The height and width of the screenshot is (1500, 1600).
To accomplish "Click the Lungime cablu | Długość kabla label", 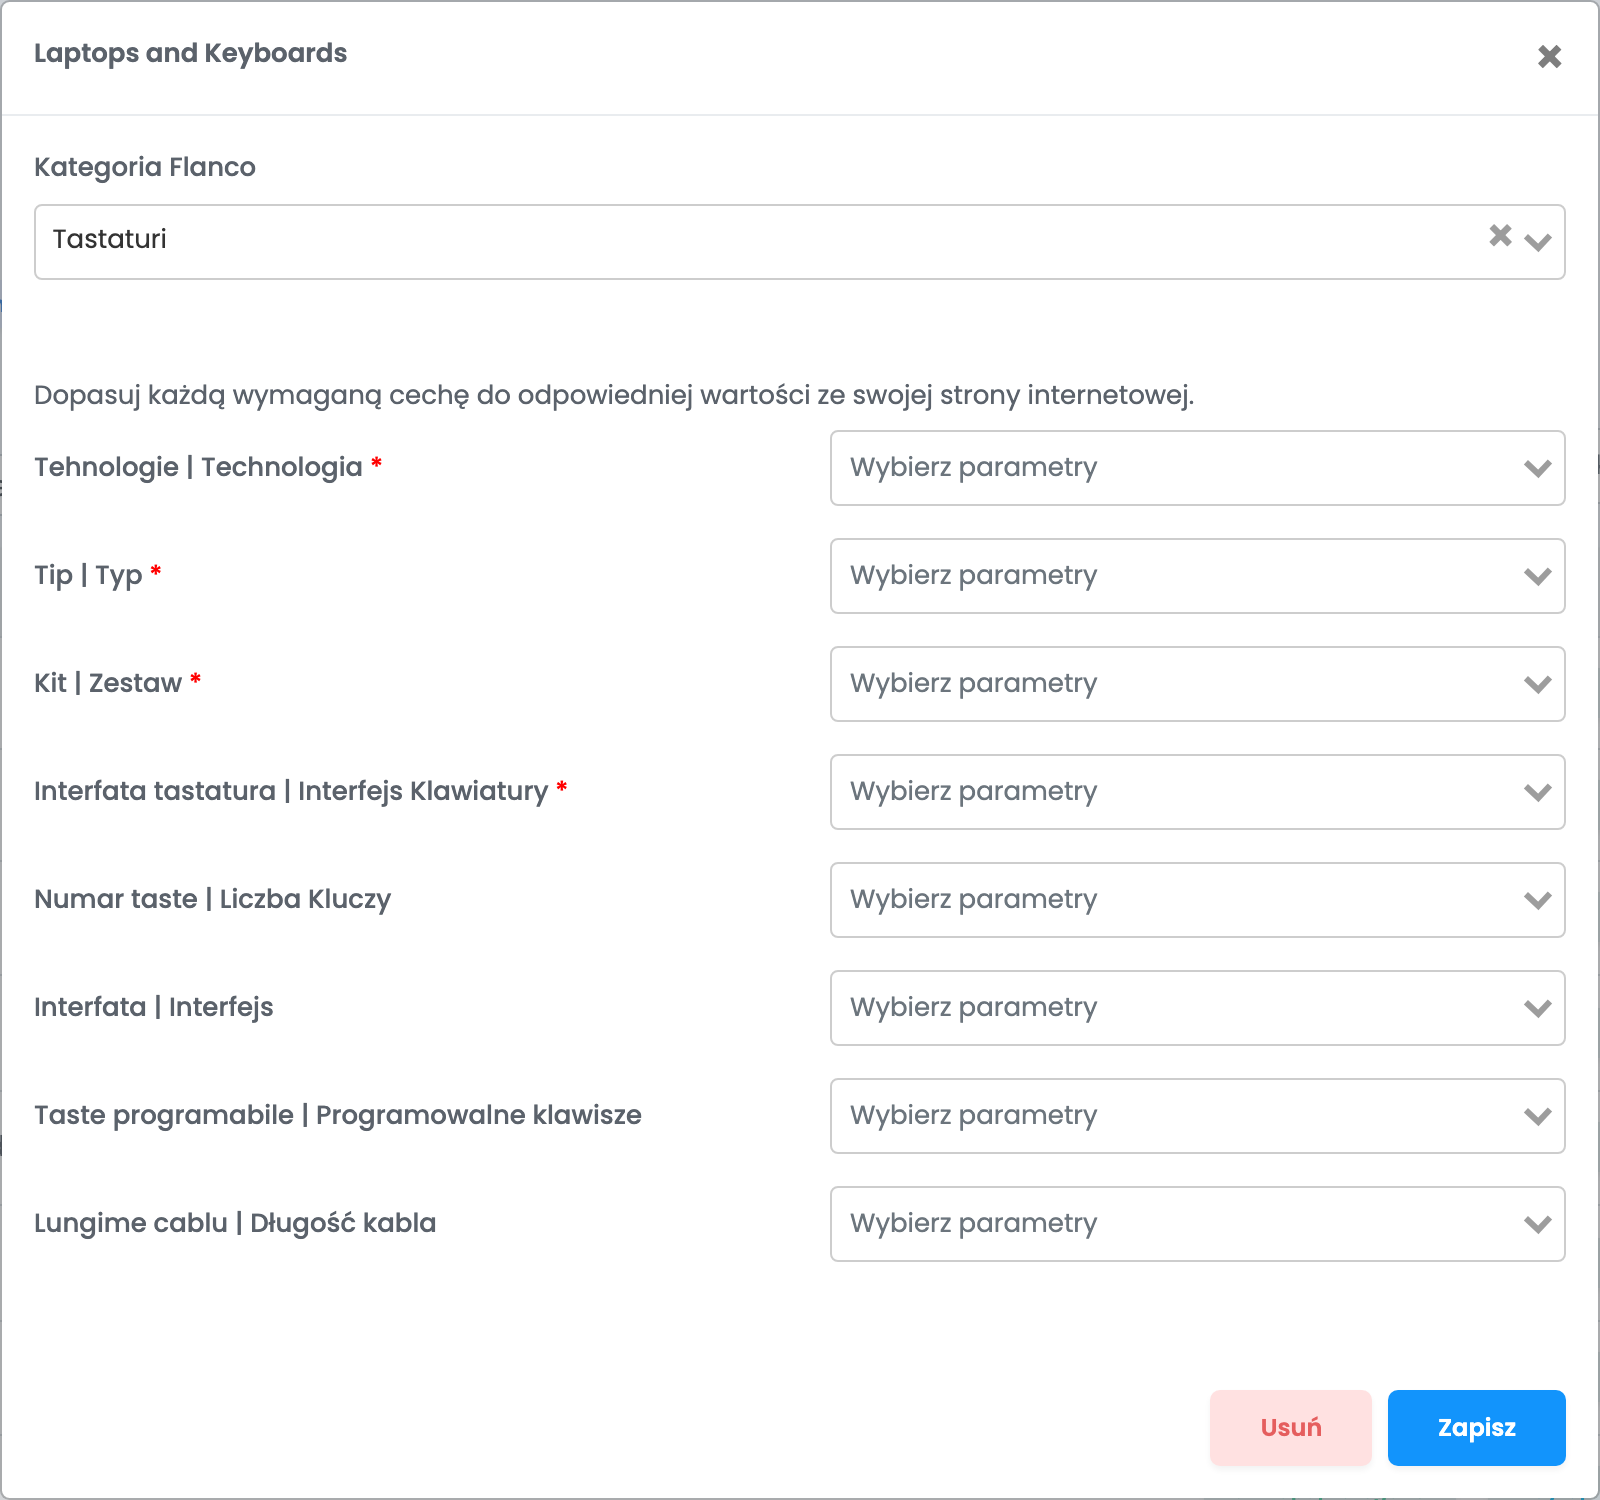I will (x=235, y=1223).
